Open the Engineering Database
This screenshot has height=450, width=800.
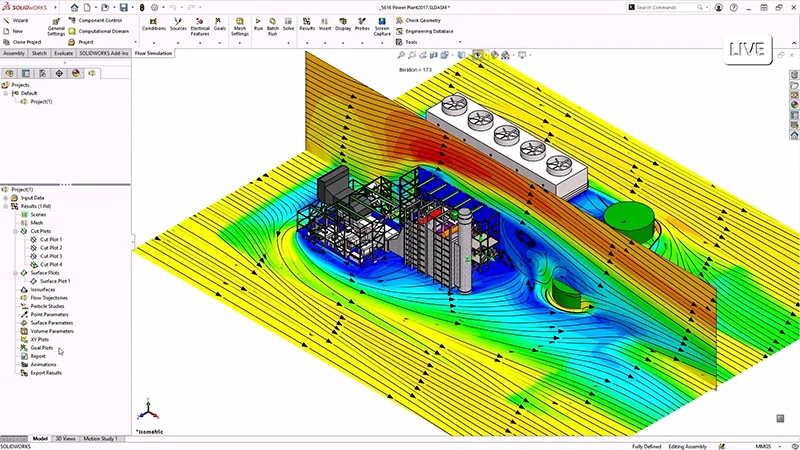(x=428, y=31)
